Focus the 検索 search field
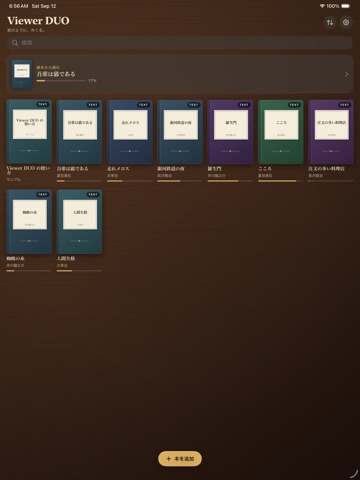Image resolution: width=360 pixels, height=480 pixels. tap(180, 43)
